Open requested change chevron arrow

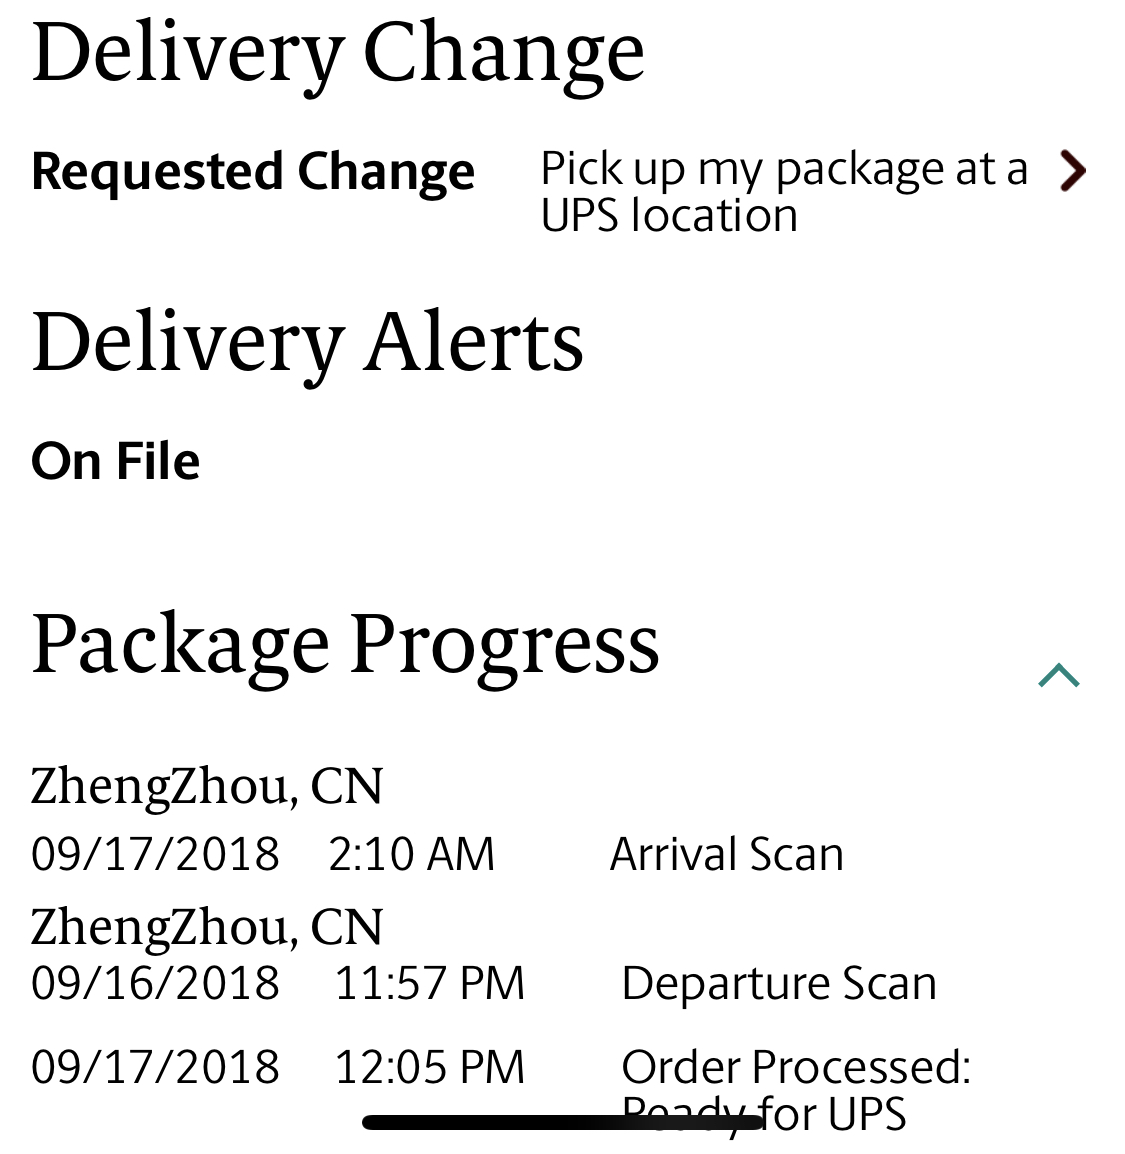(1072, 171)
